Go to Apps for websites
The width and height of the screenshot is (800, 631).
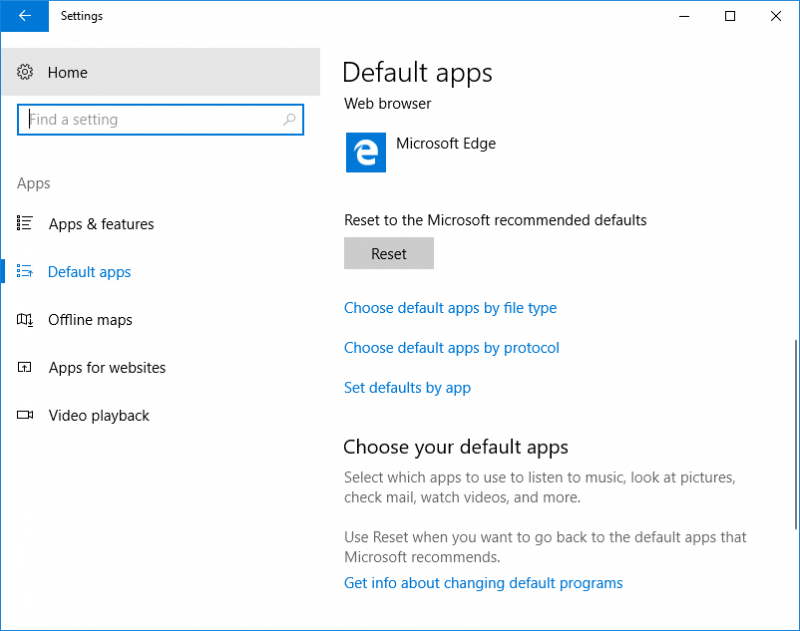(107, 368)
